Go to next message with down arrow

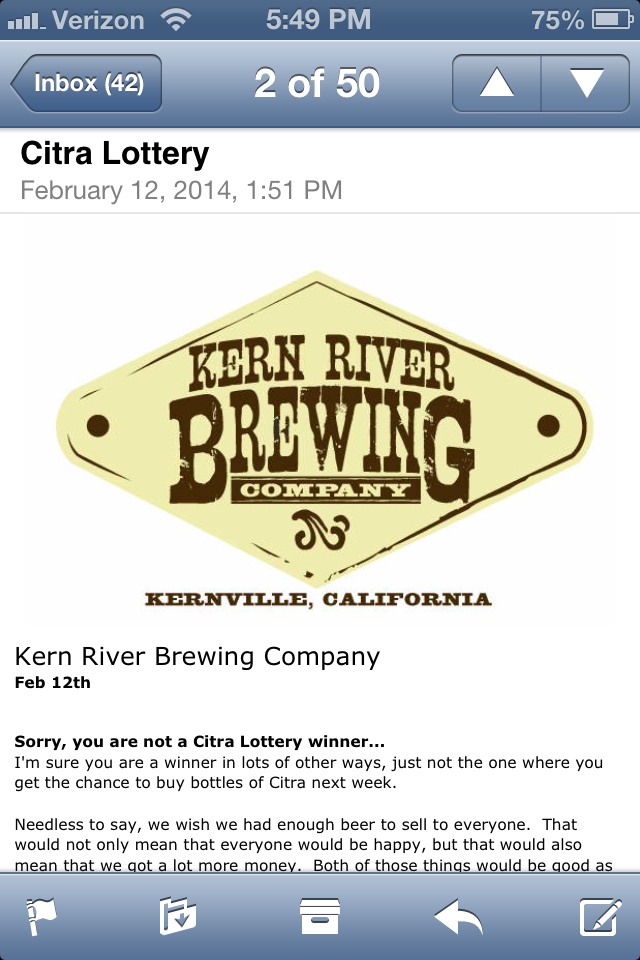tap(586, 83)
